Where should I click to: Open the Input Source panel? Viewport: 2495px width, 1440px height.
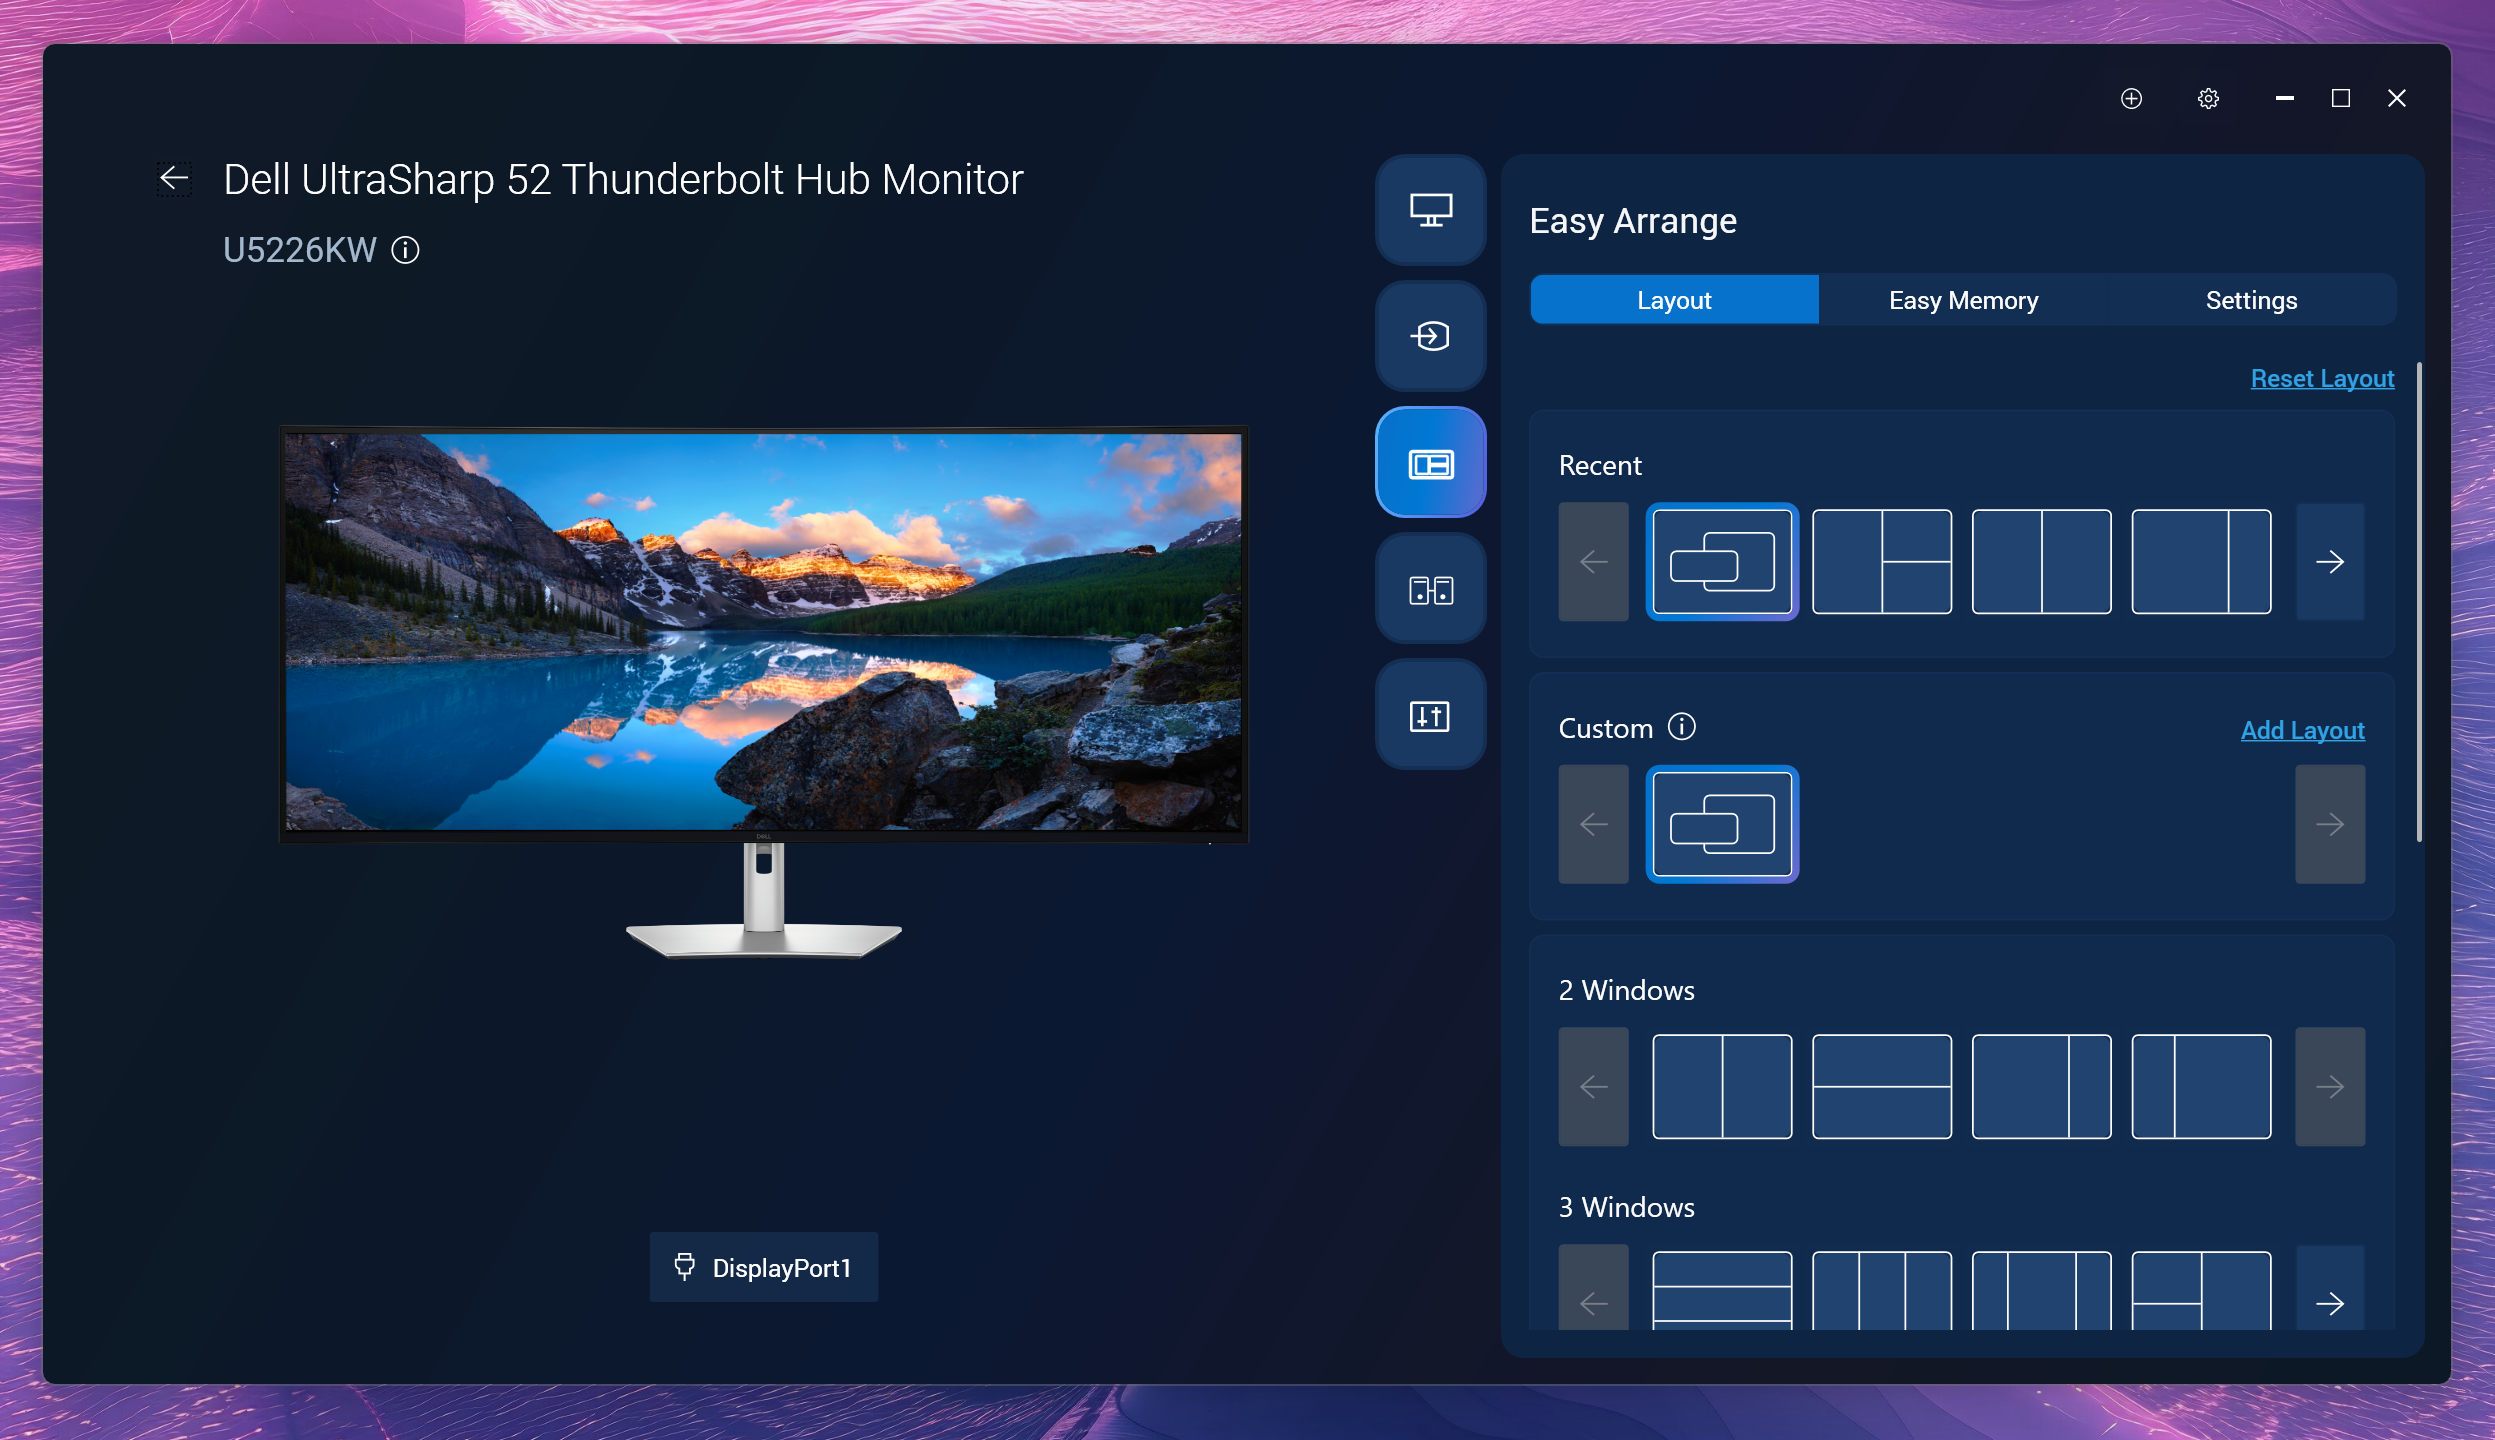(x=1429, y=336)
